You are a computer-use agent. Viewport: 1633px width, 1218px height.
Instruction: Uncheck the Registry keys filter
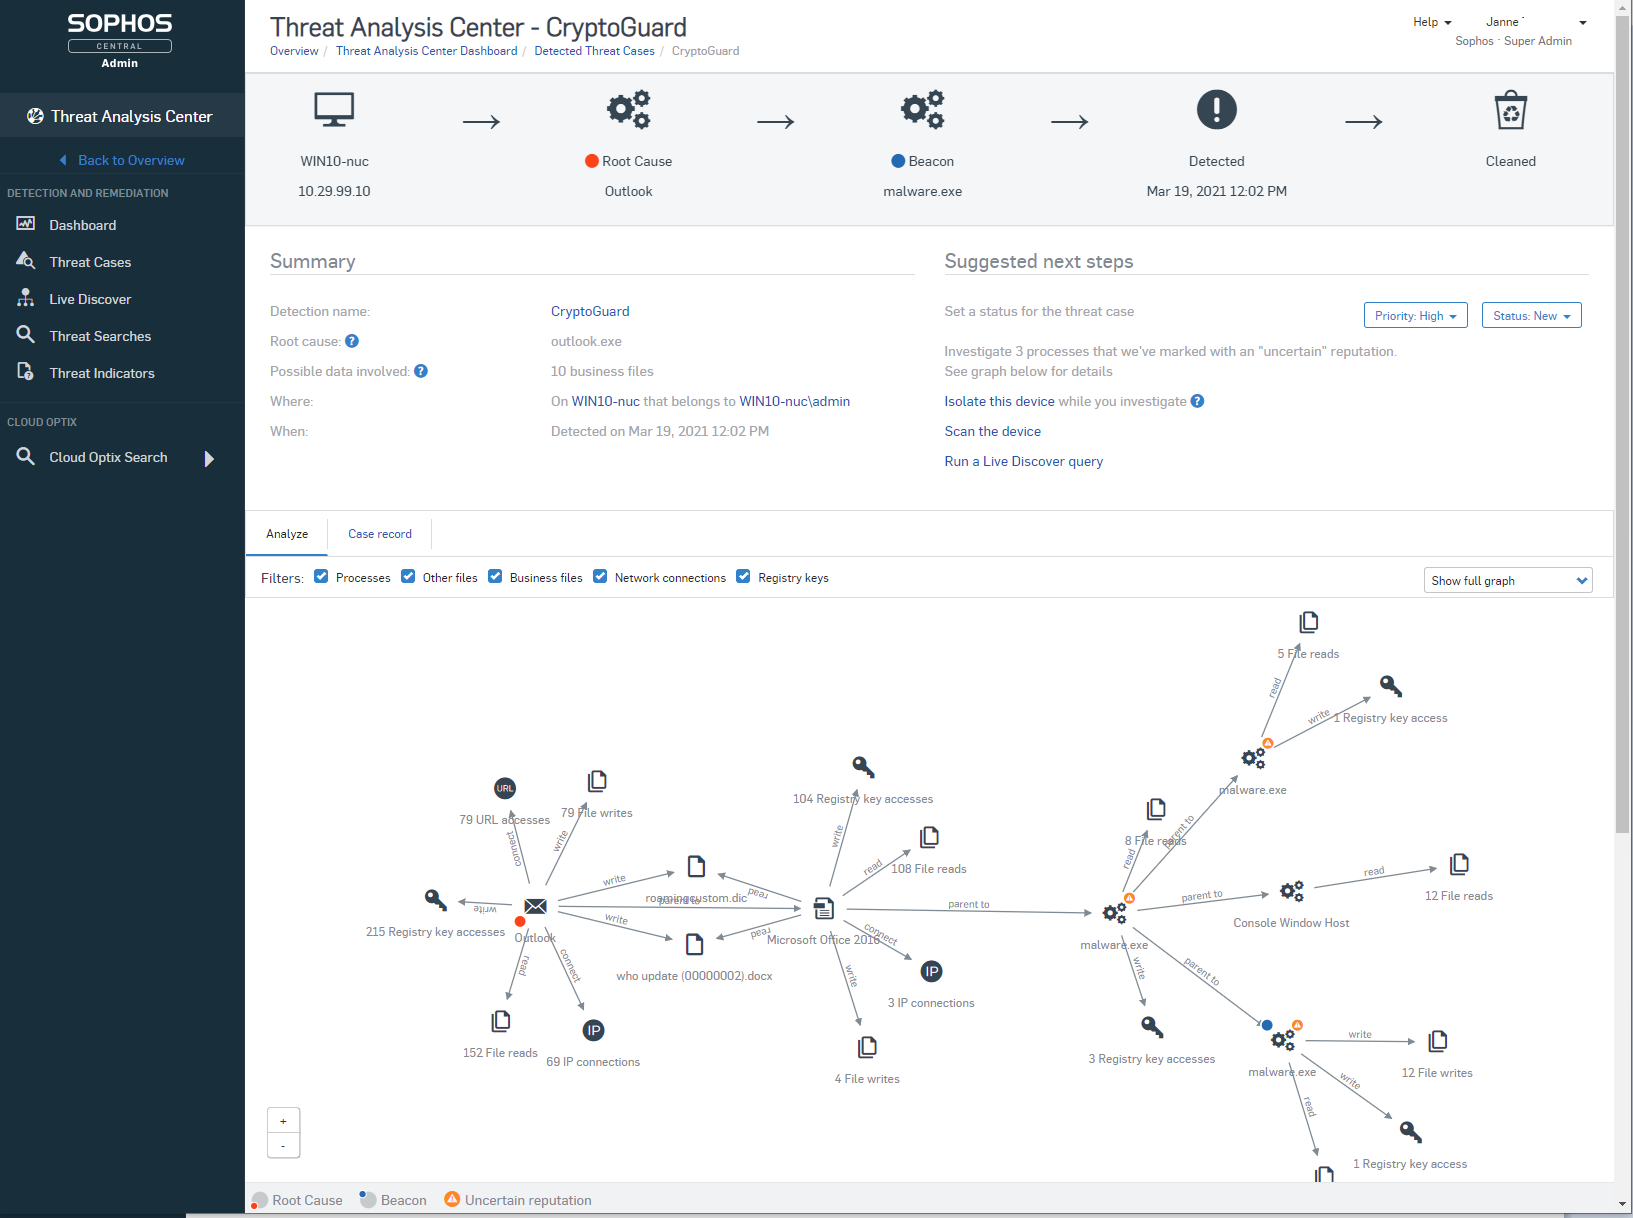743,576
